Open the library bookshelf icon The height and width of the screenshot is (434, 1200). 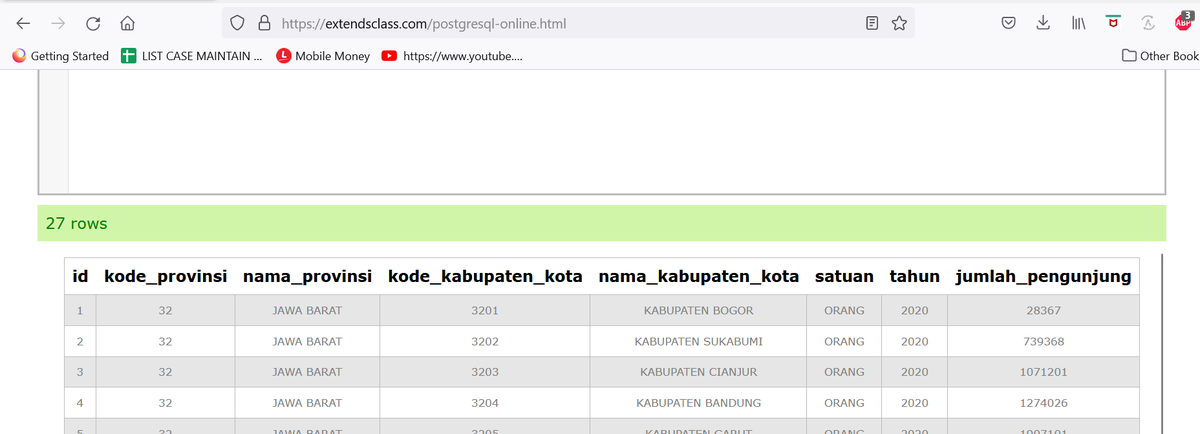click(1079, 23)
